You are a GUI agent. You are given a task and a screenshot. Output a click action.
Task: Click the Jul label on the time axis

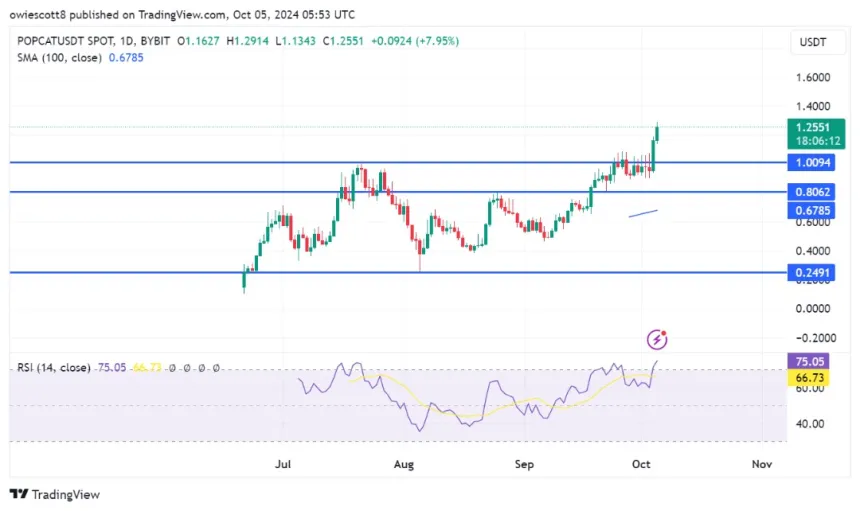point(284,464)
